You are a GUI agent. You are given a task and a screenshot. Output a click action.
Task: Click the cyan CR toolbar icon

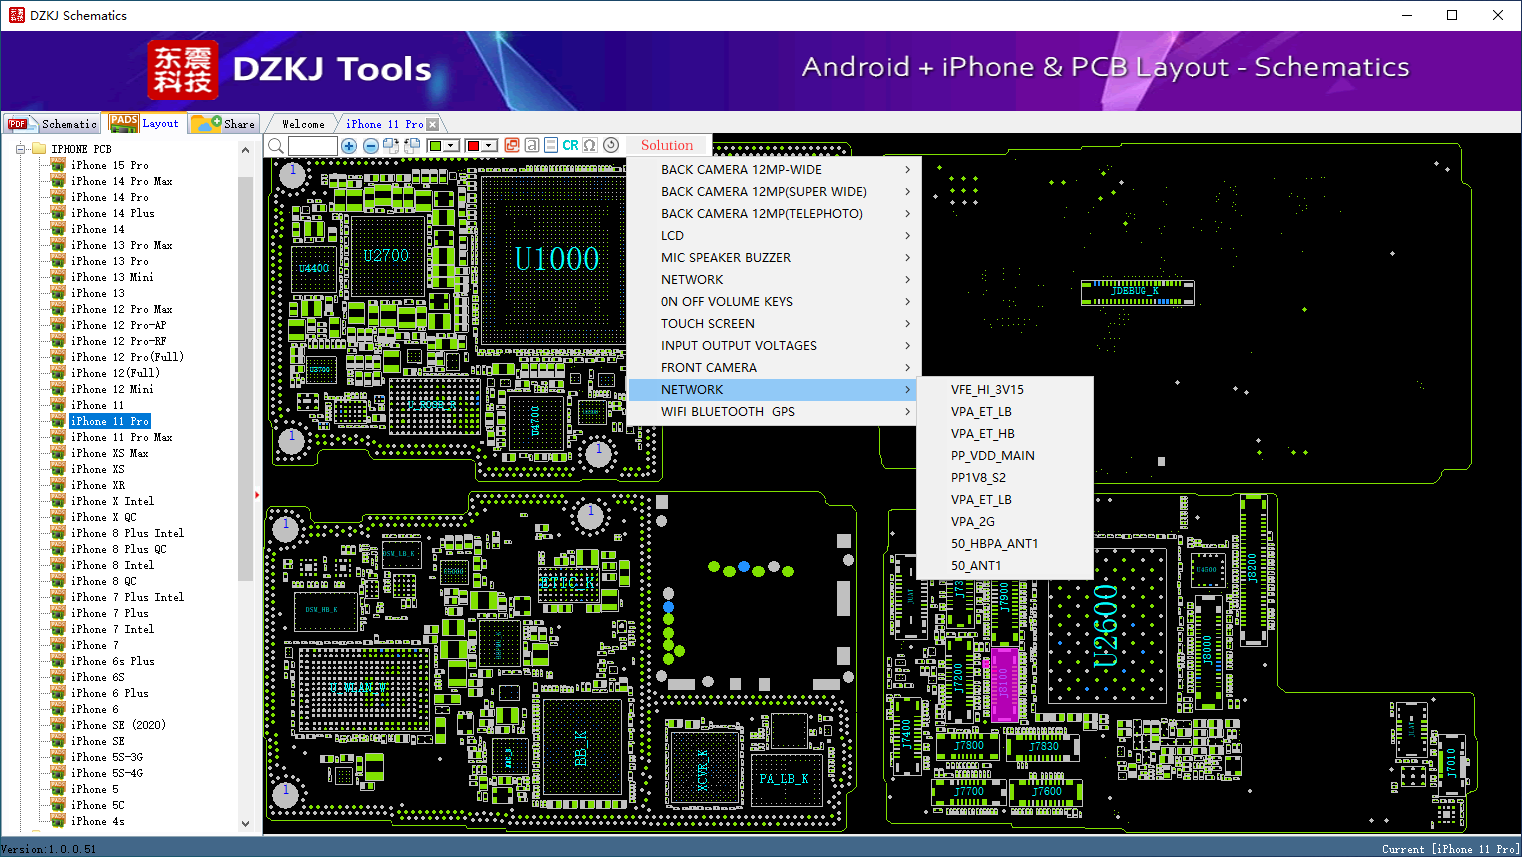pyautogui.click(x=570, y=146)
